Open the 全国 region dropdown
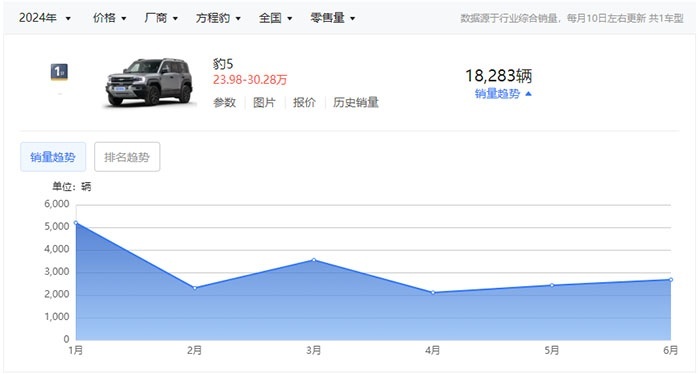Viewport: 700px width, 374px height. point(275,18)
